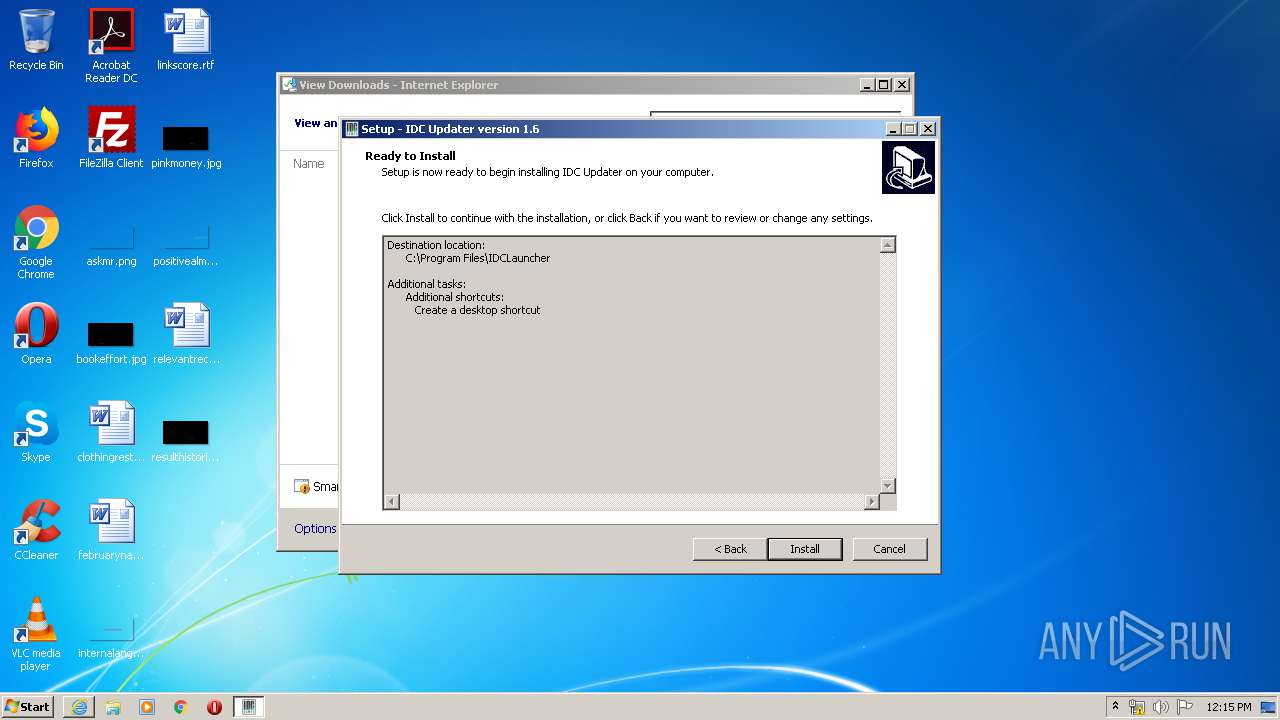
Task: Close the View Downloads window
Action: click(901, 85)
